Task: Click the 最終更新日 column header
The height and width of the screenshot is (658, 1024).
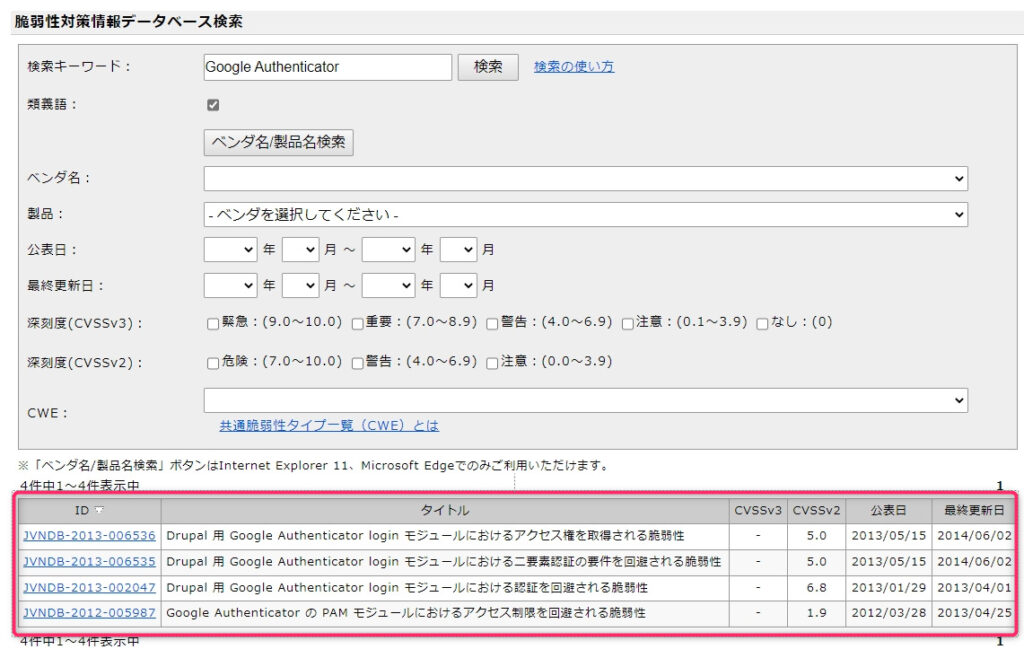Action: tap(974, 510)
